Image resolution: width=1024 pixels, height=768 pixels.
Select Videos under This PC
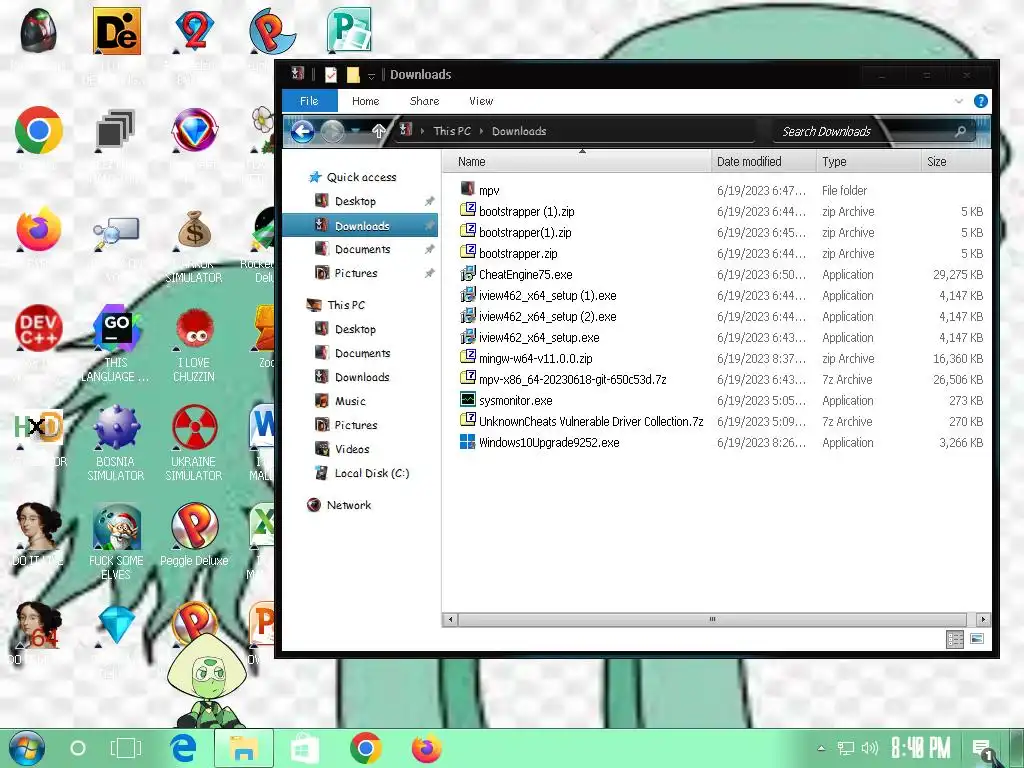[352, 449]
